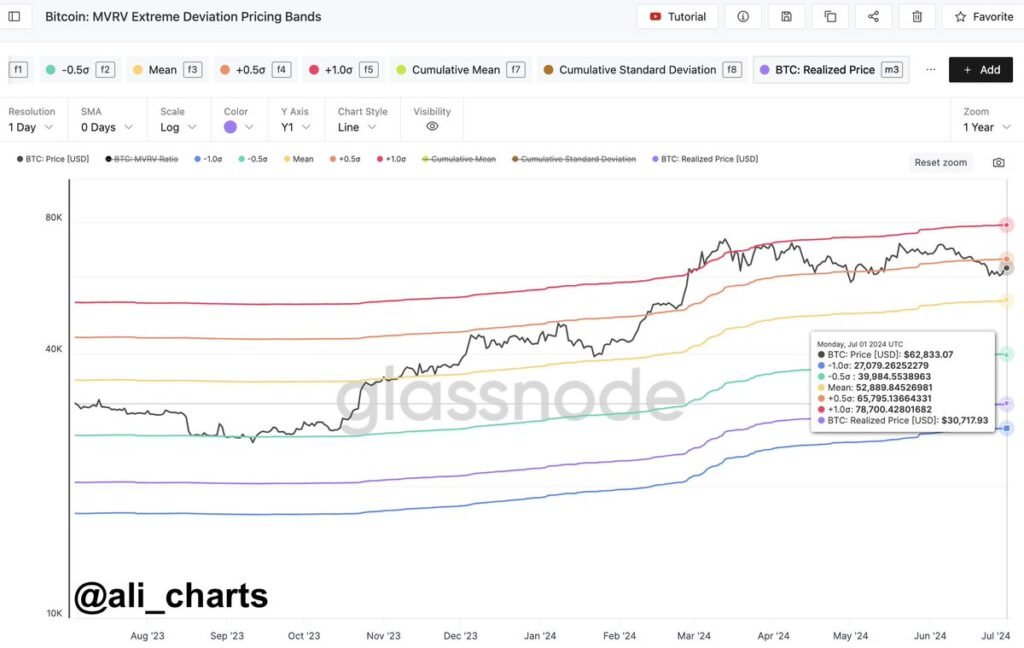Duplicate the chart using the copy icon
Image resolution: width=1024 pixels, height=648 pixels.
point(831,16)
